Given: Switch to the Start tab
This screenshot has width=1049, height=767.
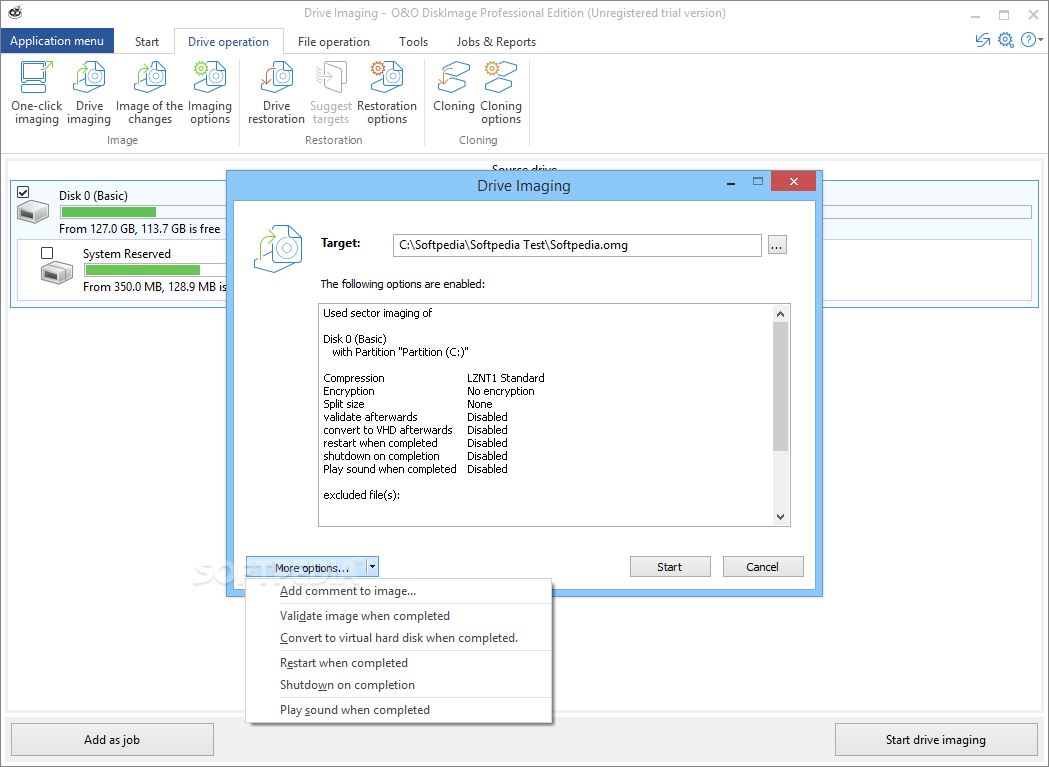Looking at the screenshot, I should (147, 41).
